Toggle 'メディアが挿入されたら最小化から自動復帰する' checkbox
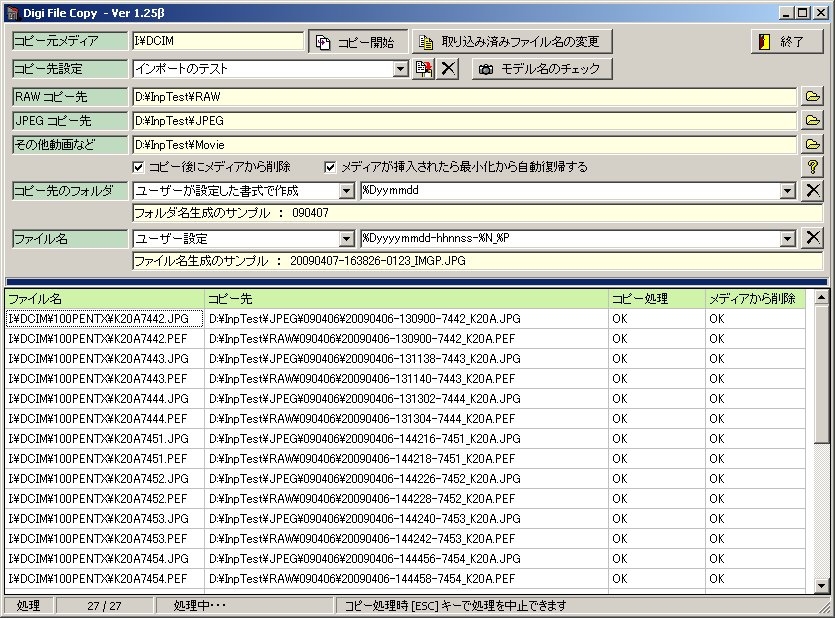Screen dimensions: 835x618 click(x=331, y=167)
